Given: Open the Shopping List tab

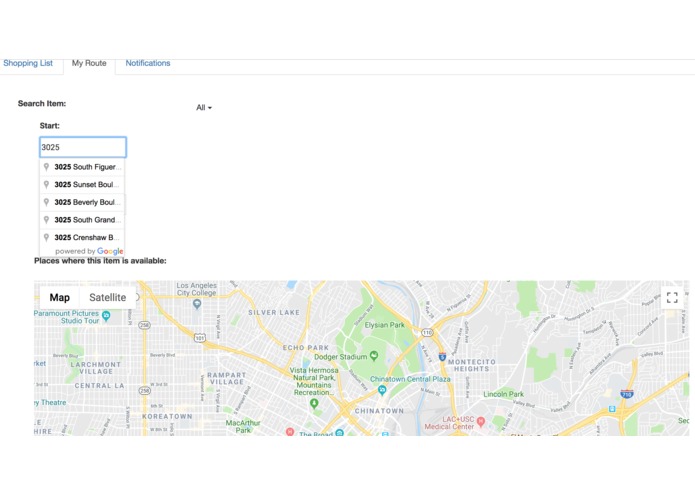Looking at the screenshot, I should coord(28,63).
